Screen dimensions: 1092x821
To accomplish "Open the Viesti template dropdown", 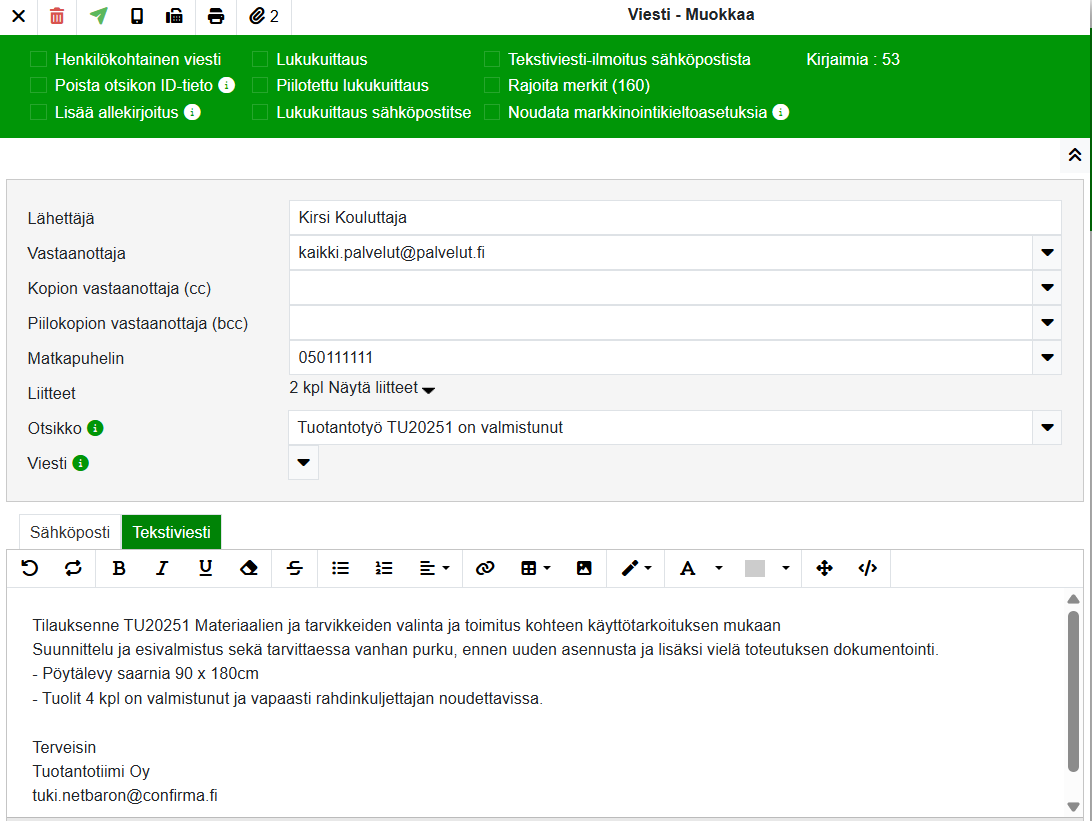I will [x=304, y=463].
